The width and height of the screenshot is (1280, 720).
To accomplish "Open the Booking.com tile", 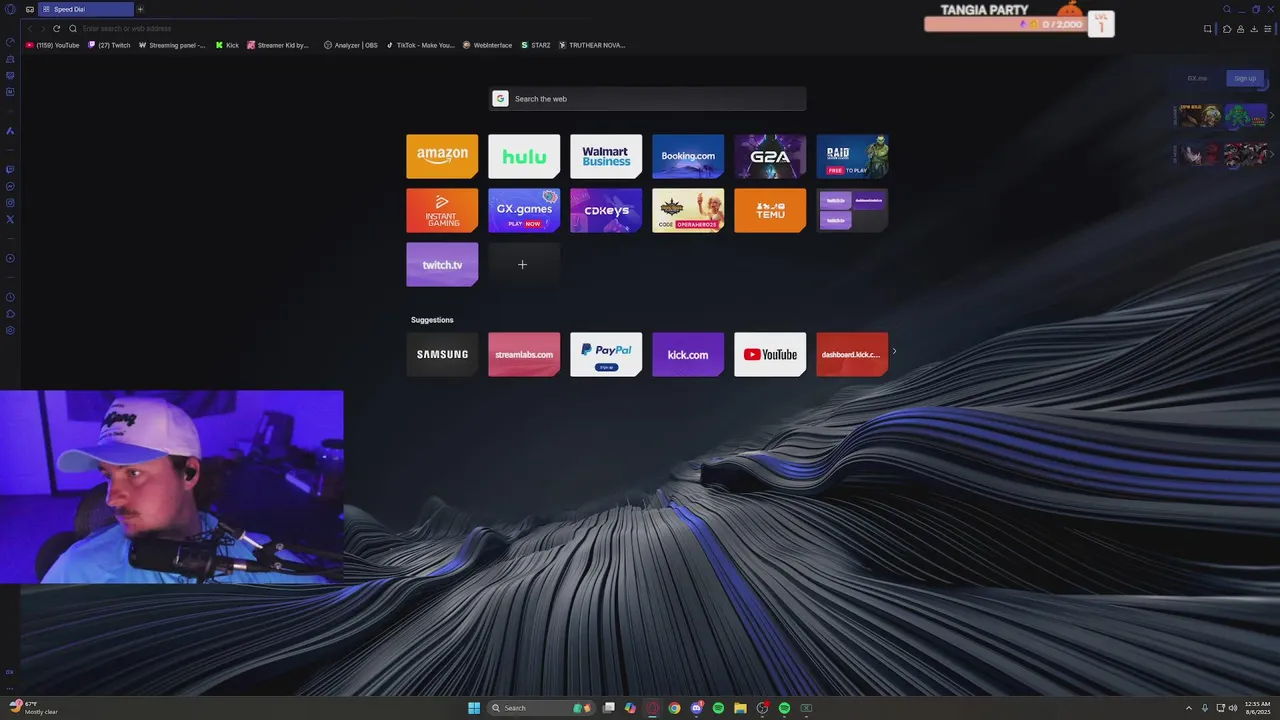I will point(688,156).
